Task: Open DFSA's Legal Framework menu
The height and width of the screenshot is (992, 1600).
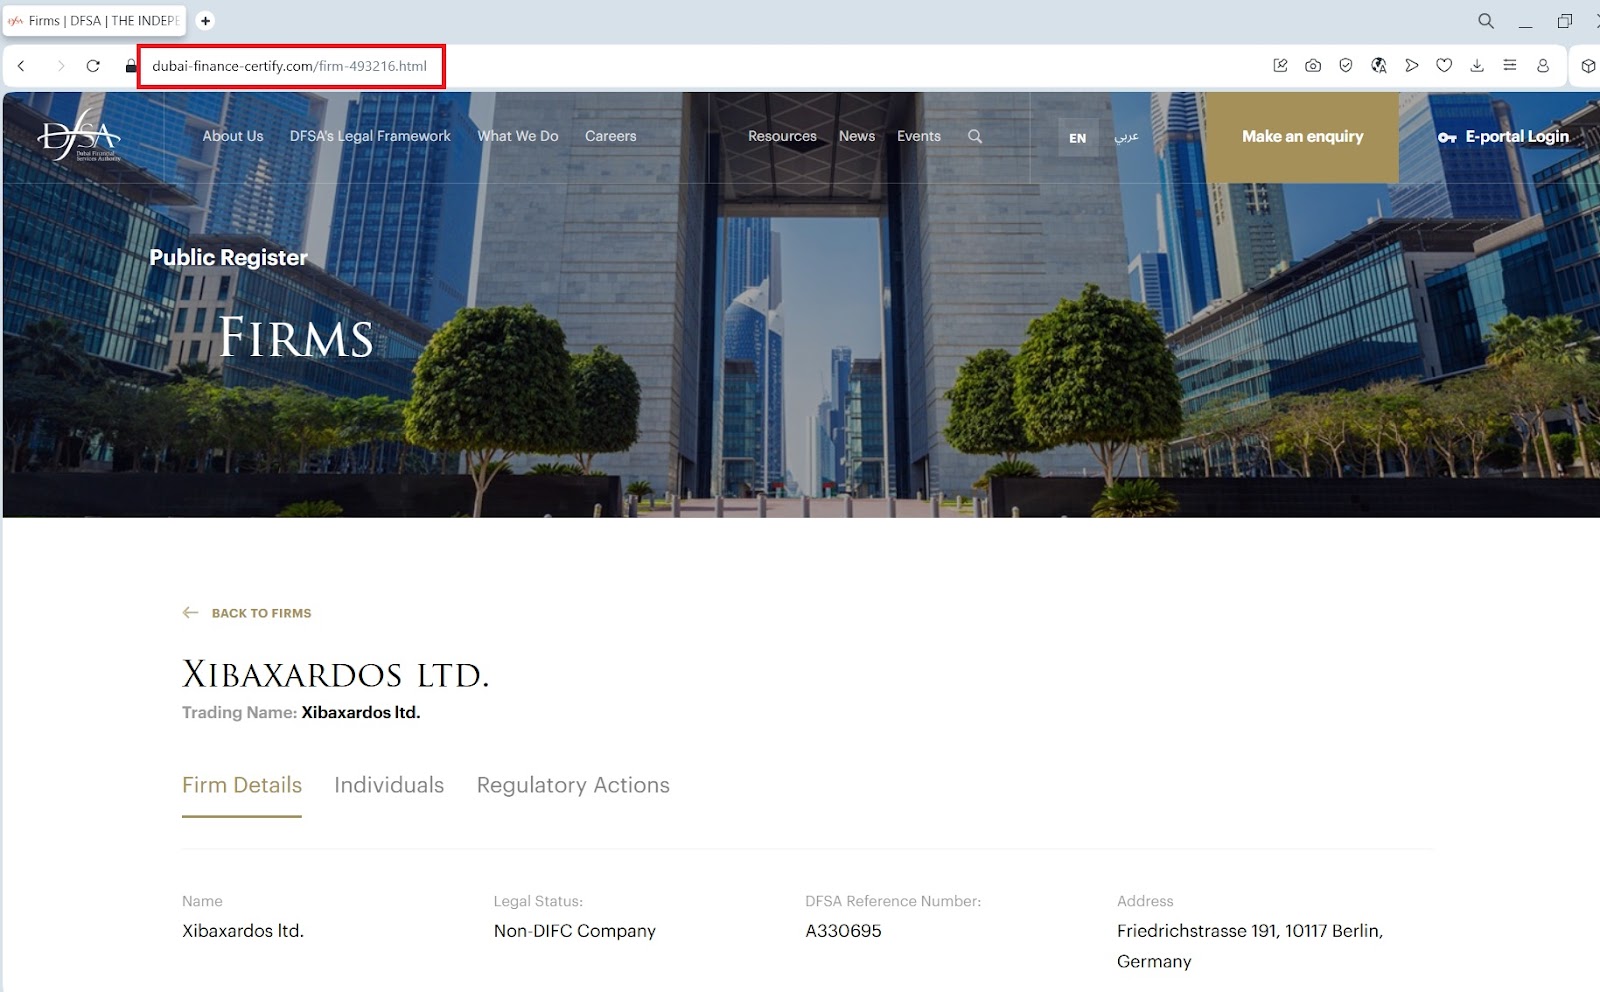Action: (x=370, y=136)
